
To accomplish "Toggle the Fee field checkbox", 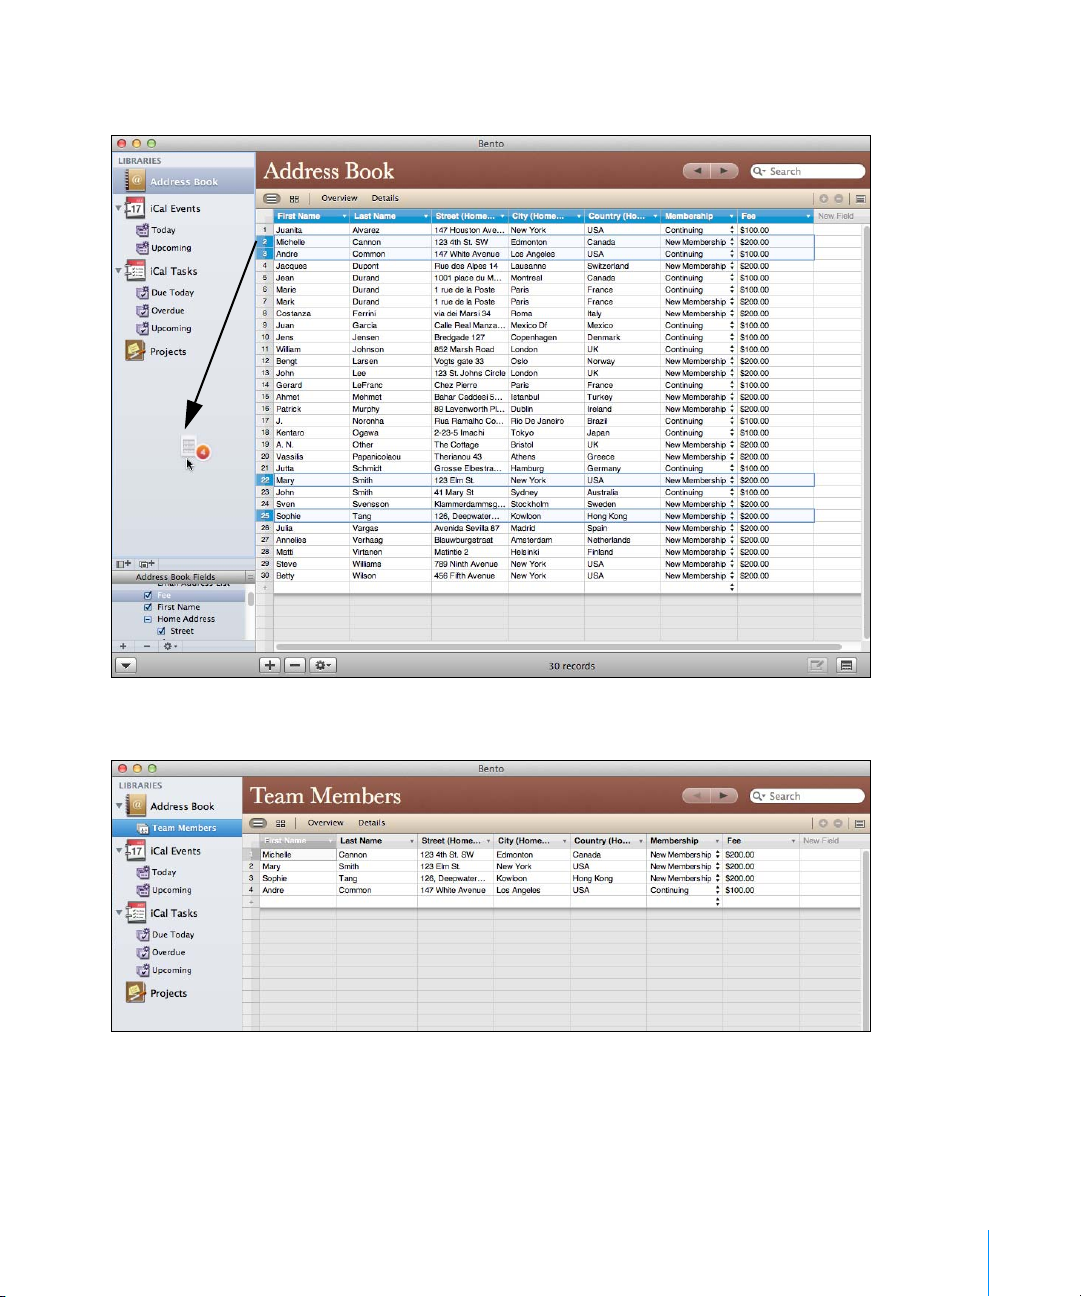I will click(x=148, y=595).
